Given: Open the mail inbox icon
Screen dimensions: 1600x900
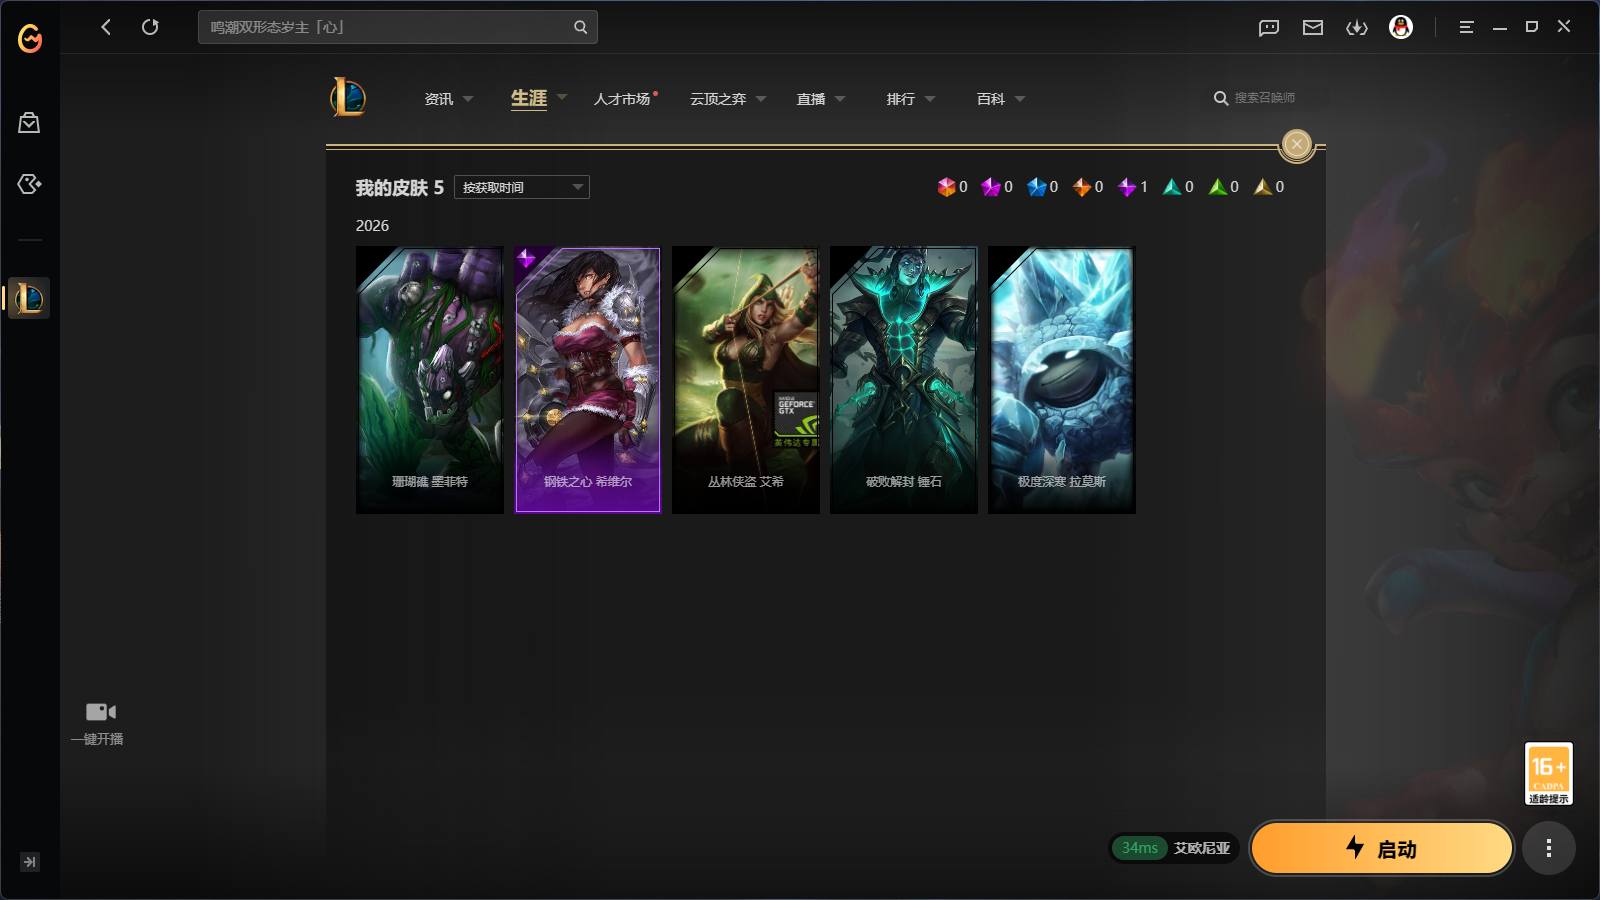Looking at the screenshot, I should coord(1313,27).
